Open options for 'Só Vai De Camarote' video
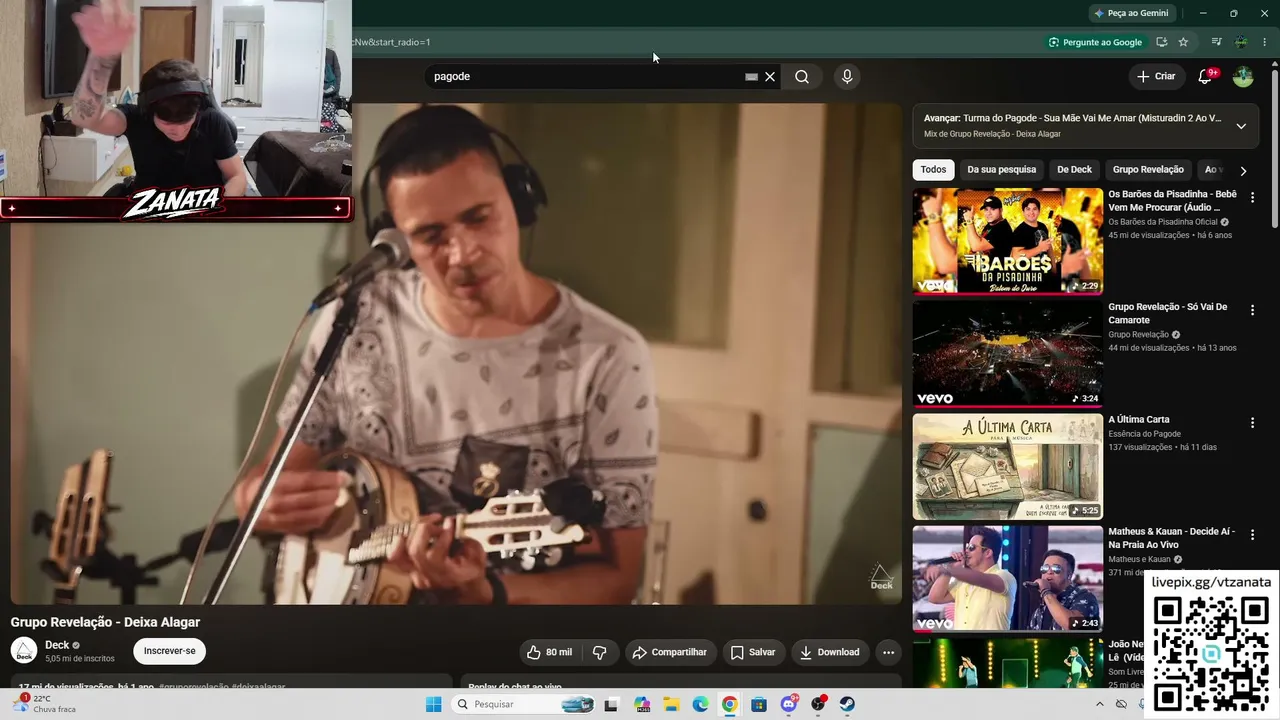This screenshot has height=720, width=1280. pos(1252,311)
